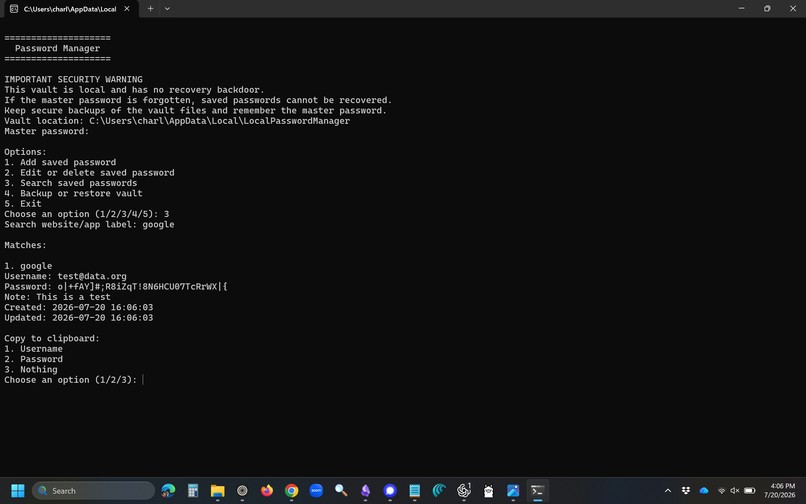Click the terminal tab's console icon
This screenshot has width=806, height=504.
tap(14, 9)
